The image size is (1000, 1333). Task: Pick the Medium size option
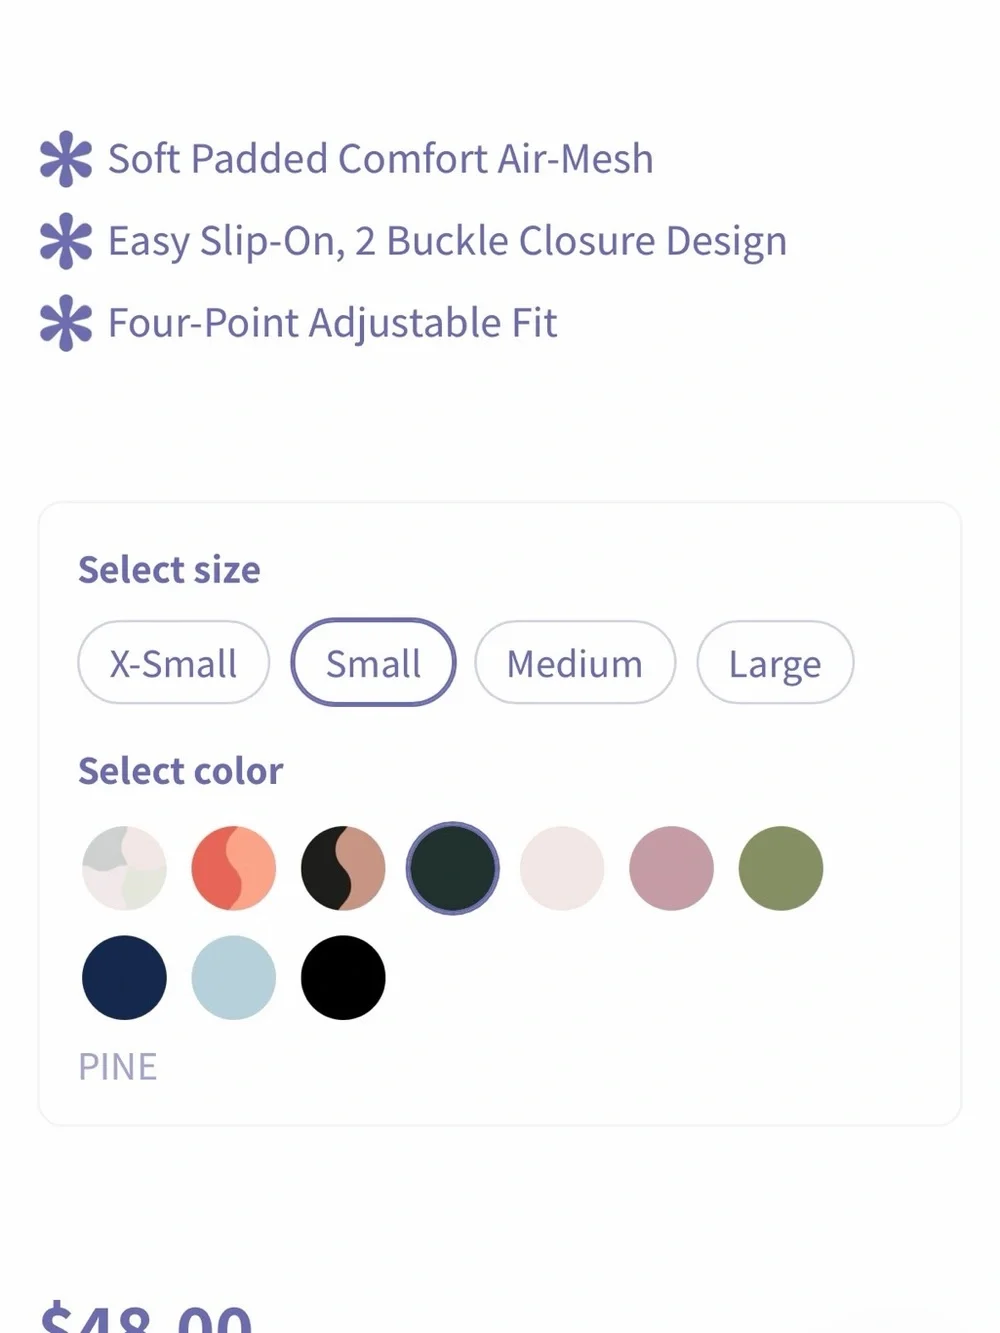[575, 663]
